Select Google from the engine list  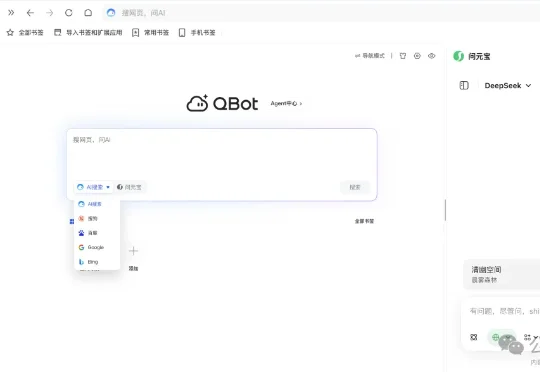coord(97,247)
